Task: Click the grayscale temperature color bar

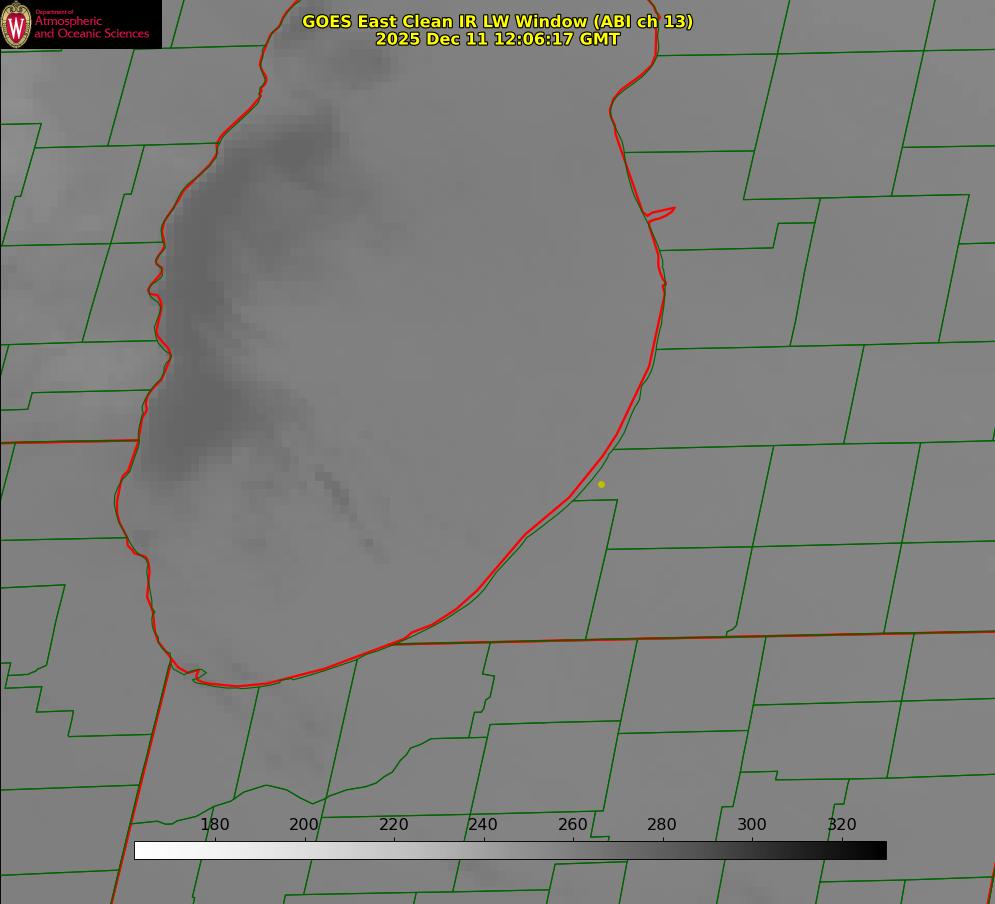Action: pos(510,850)
